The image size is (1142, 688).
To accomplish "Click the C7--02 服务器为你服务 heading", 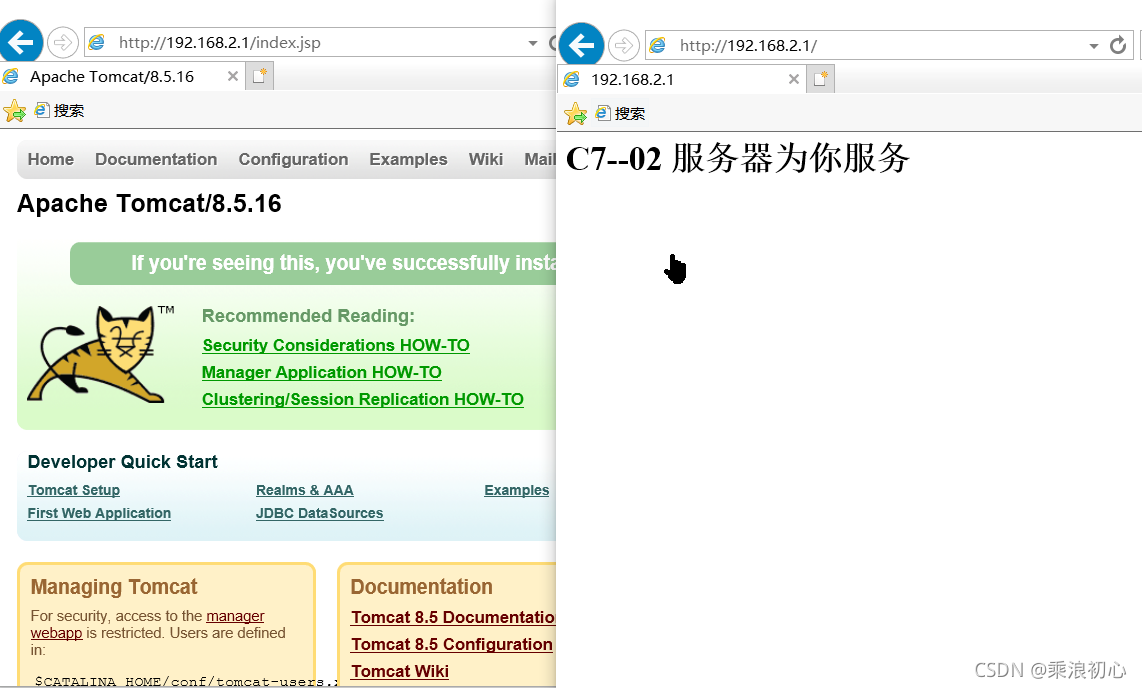I will (737, 158).
